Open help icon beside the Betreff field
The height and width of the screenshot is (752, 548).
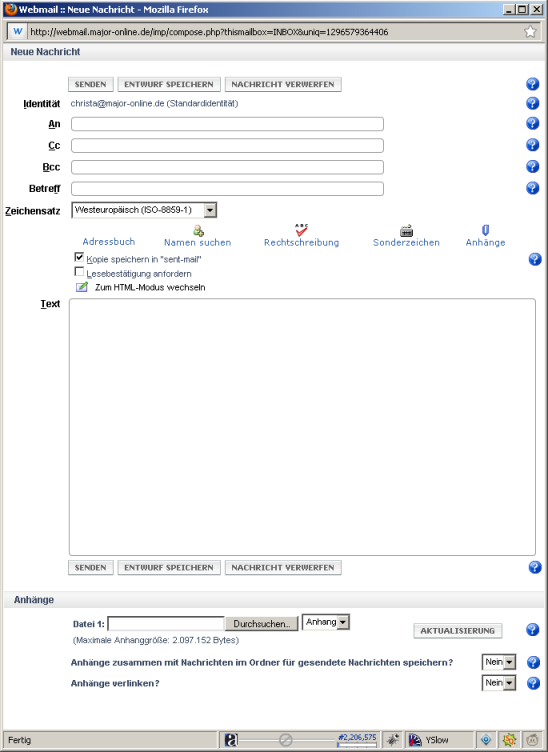tap(532, 188)
